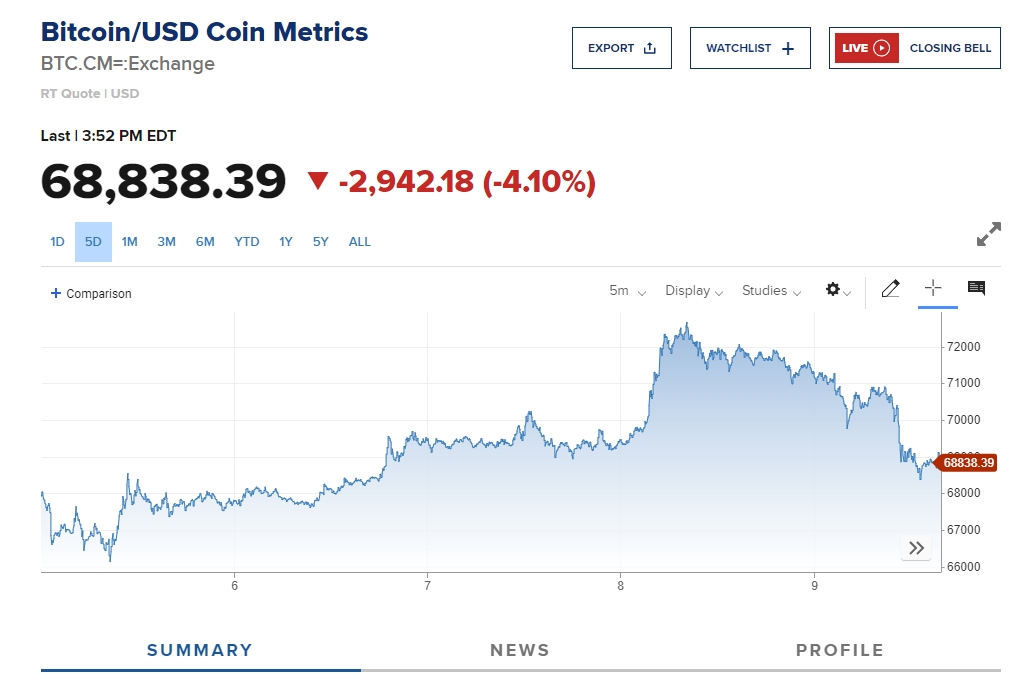Open the 5m interval dropdown
The width and height of the screenshot is (1019, 688).
[x=627, y=291]
